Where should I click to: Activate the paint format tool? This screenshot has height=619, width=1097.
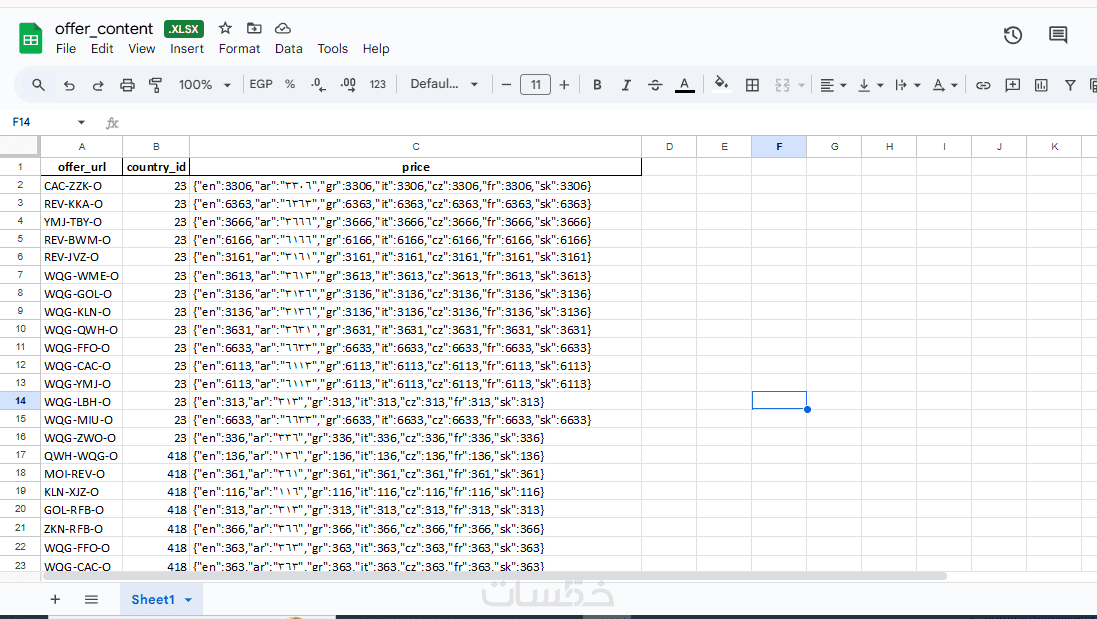(x=155, y=85)
